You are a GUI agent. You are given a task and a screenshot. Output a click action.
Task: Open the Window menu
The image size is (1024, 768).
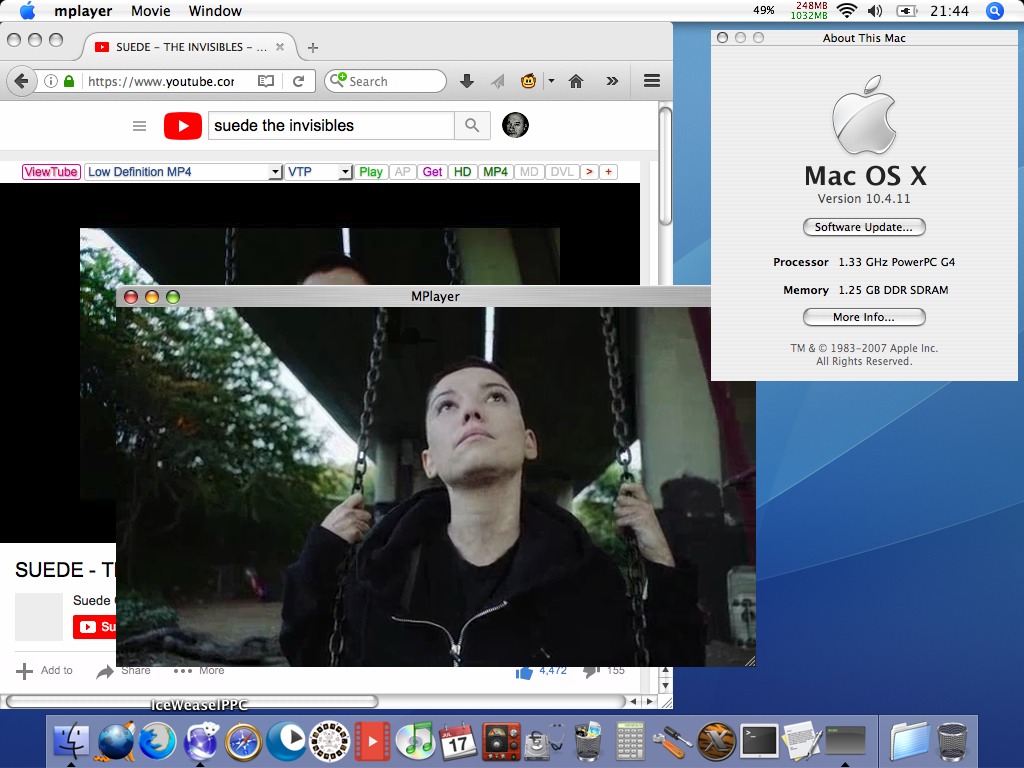(x=215, y=11)
